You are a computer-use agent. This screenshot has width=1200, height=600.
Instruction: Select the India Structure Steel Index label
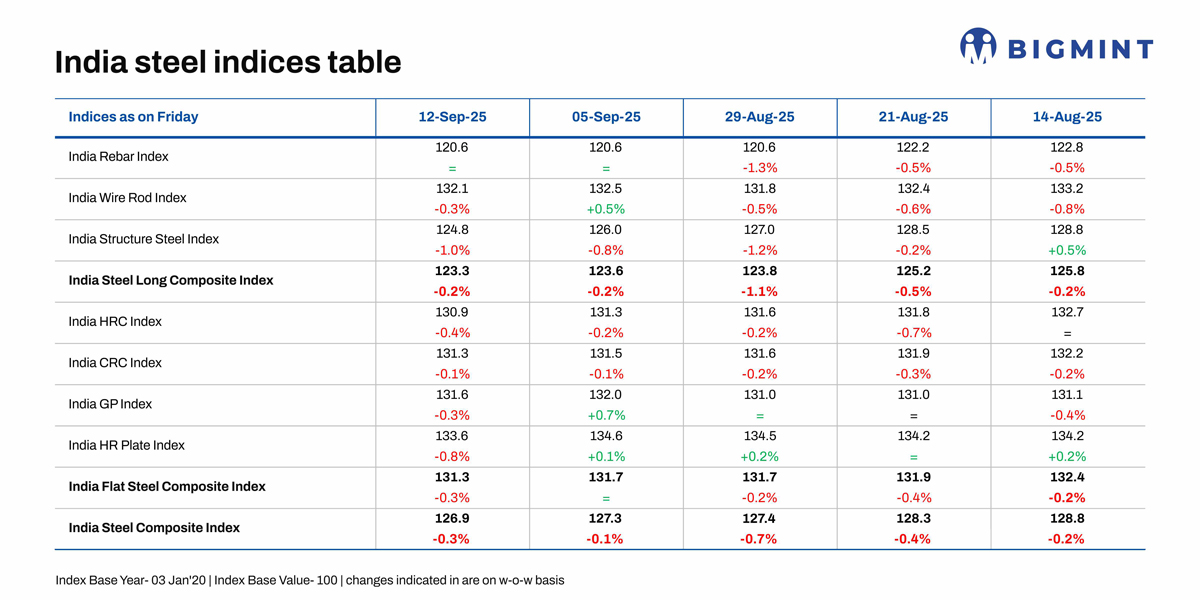point(143,239)
